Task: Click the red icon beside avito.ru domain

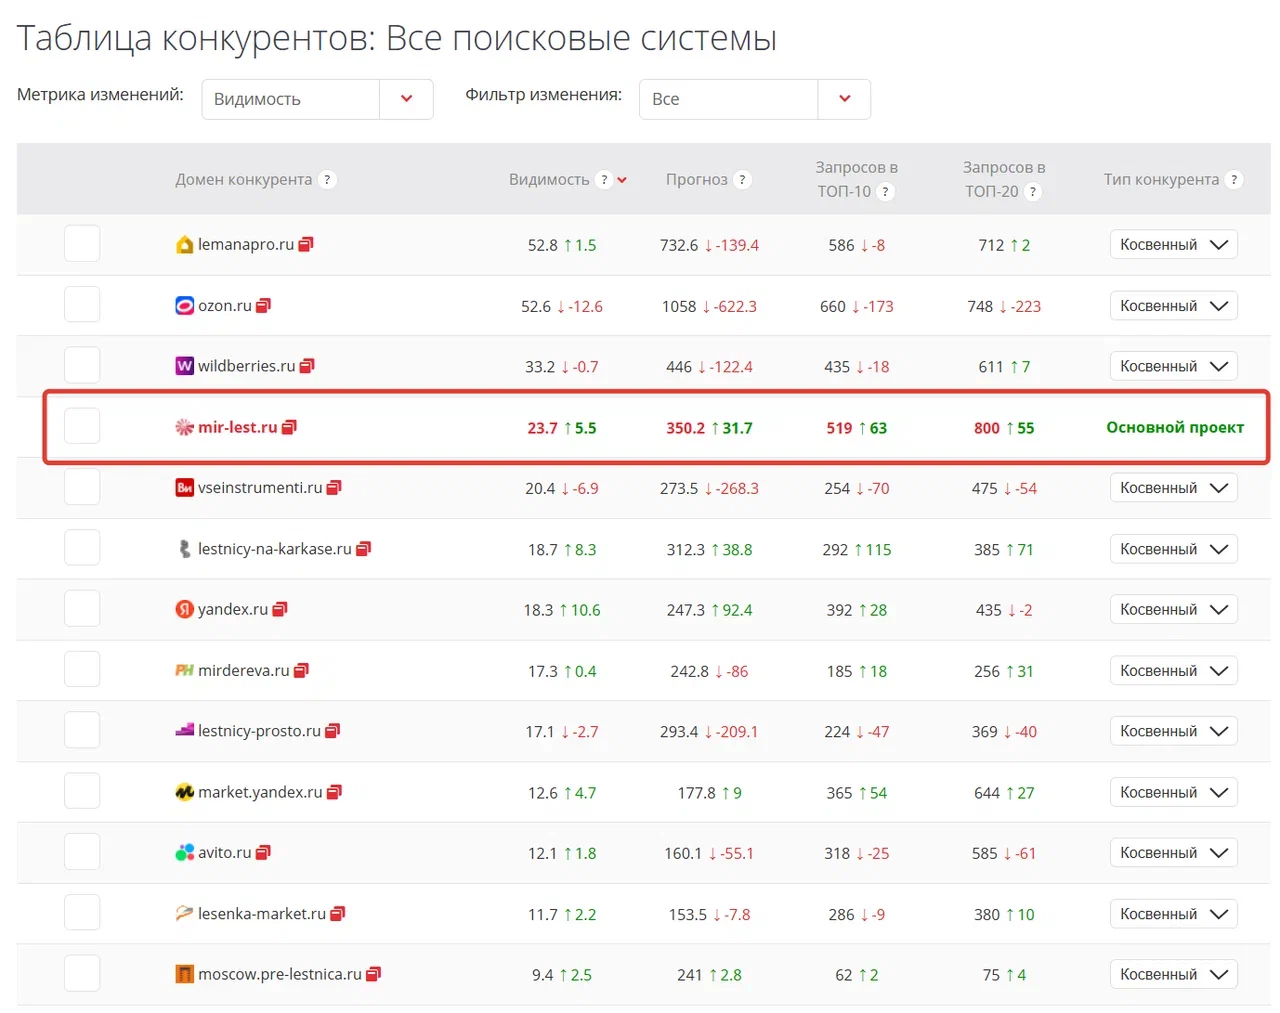Action: (x=263, y=852)
